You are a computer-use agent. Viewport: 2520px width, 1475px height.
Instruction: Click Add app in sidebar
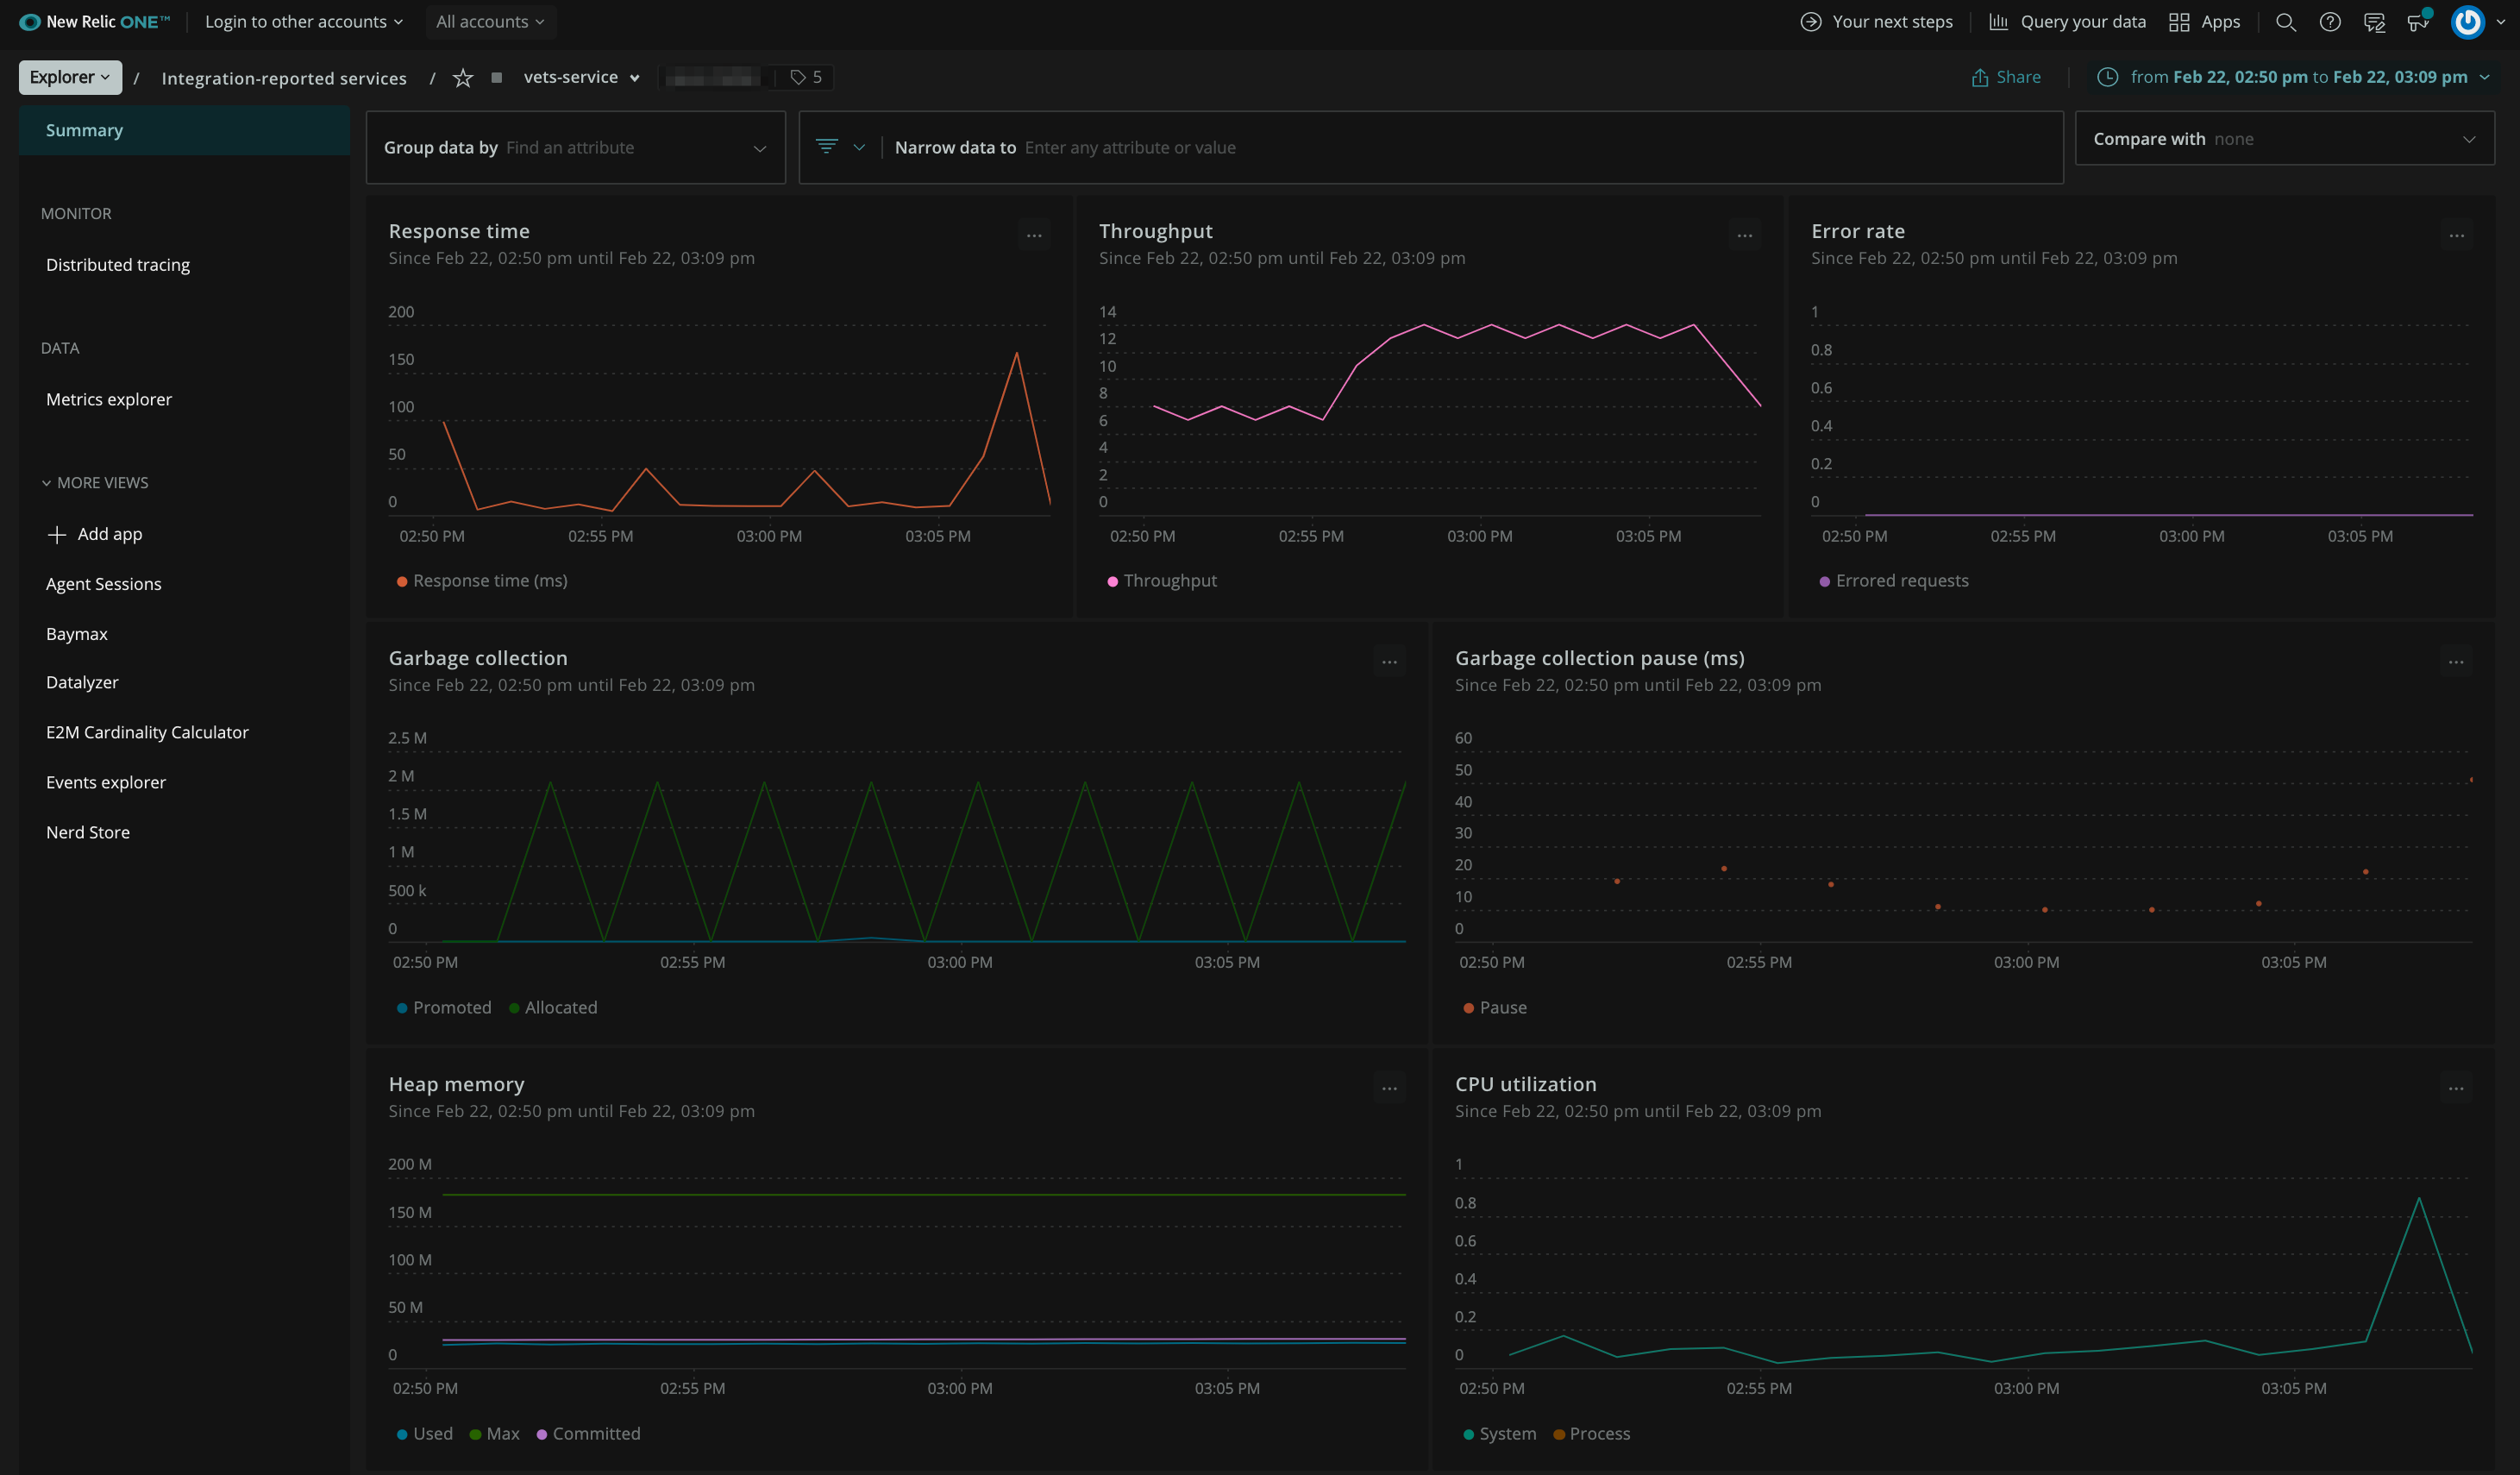[109, 532]
